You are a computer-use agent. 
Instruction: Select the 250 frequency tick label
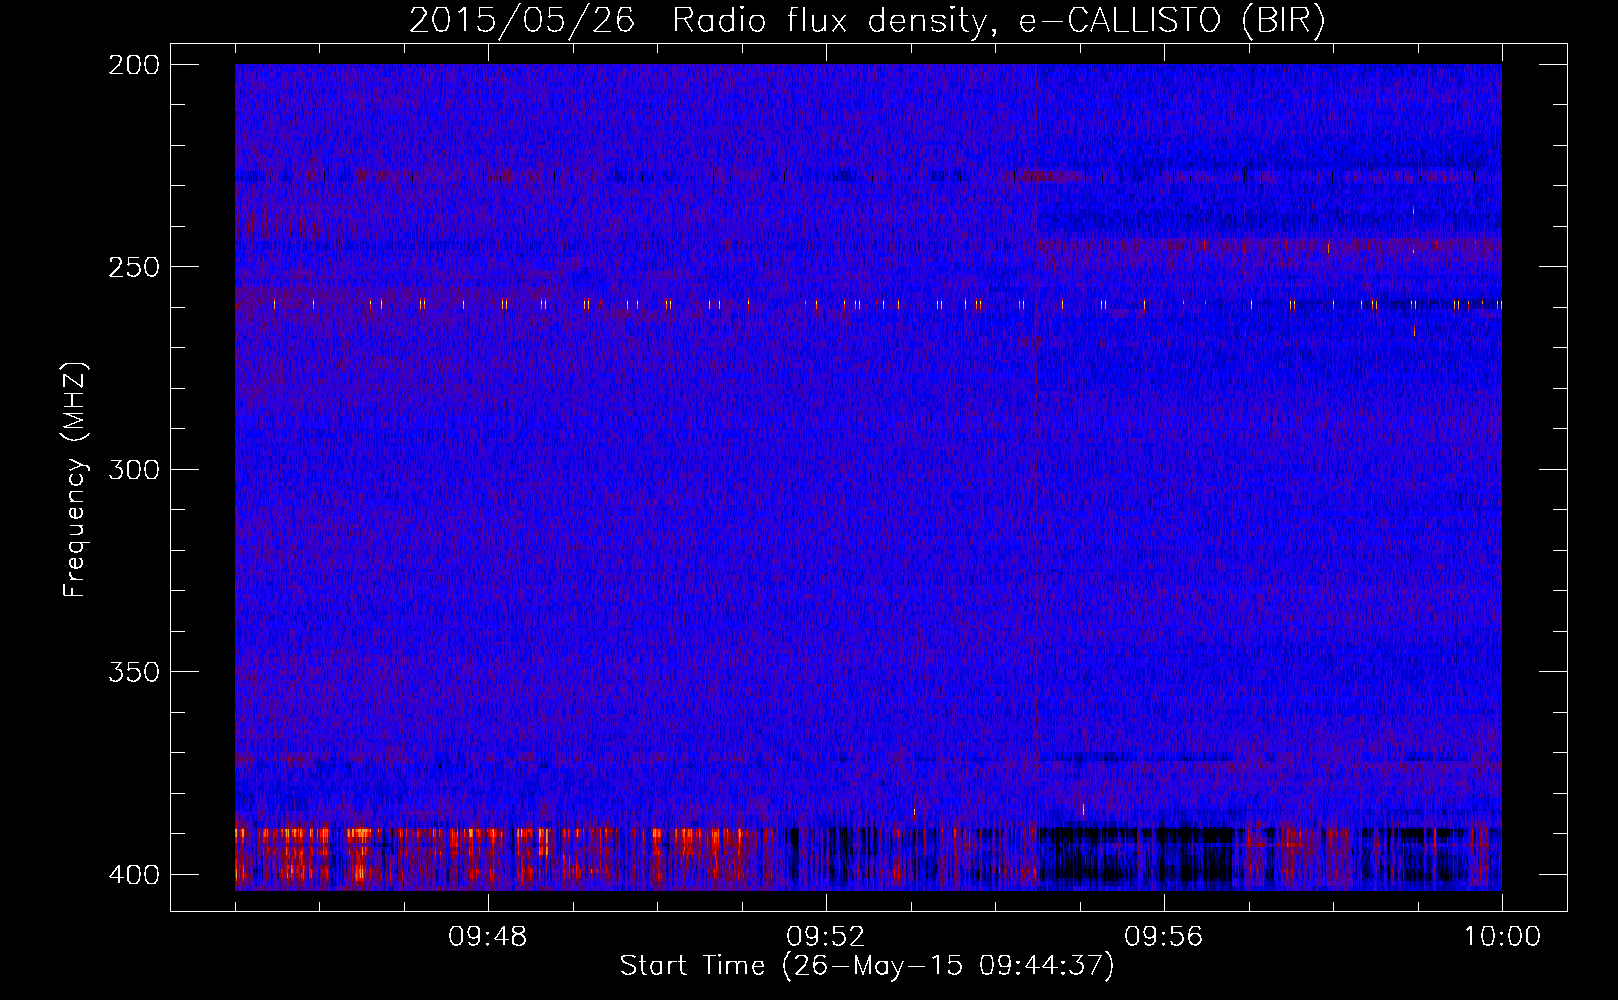pyautogui.click(x=133, y=267)
